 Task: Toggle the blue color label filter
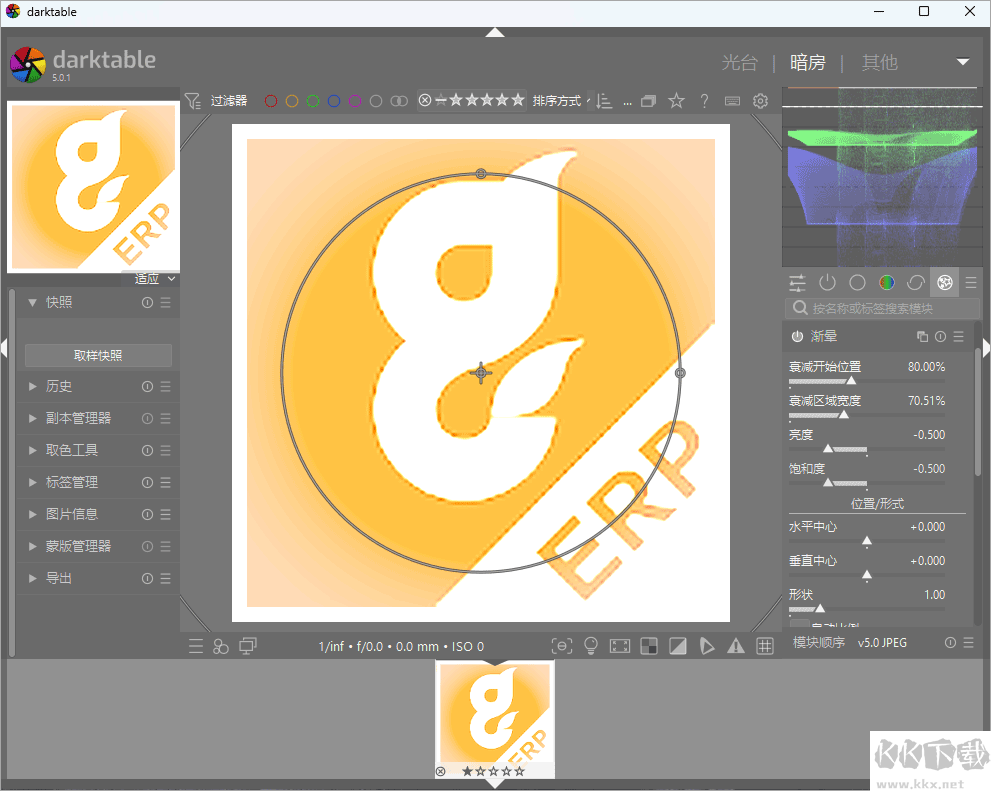click(334, 101)
